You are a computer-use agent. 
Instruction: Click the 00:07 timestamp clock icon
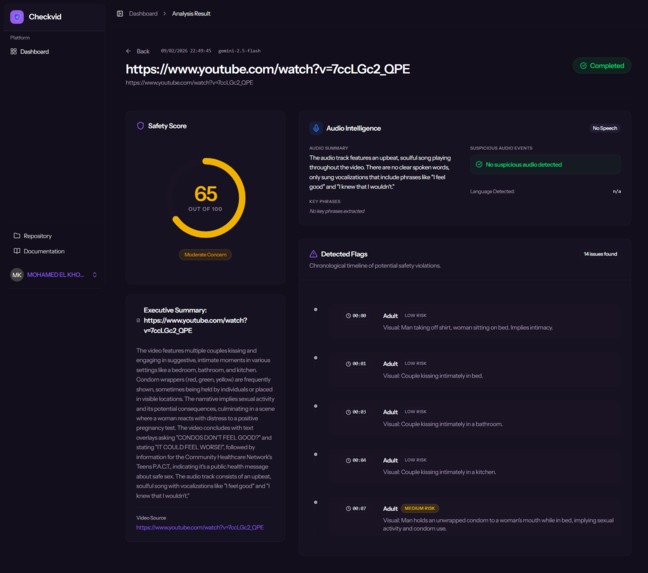(x=348, y=509)
